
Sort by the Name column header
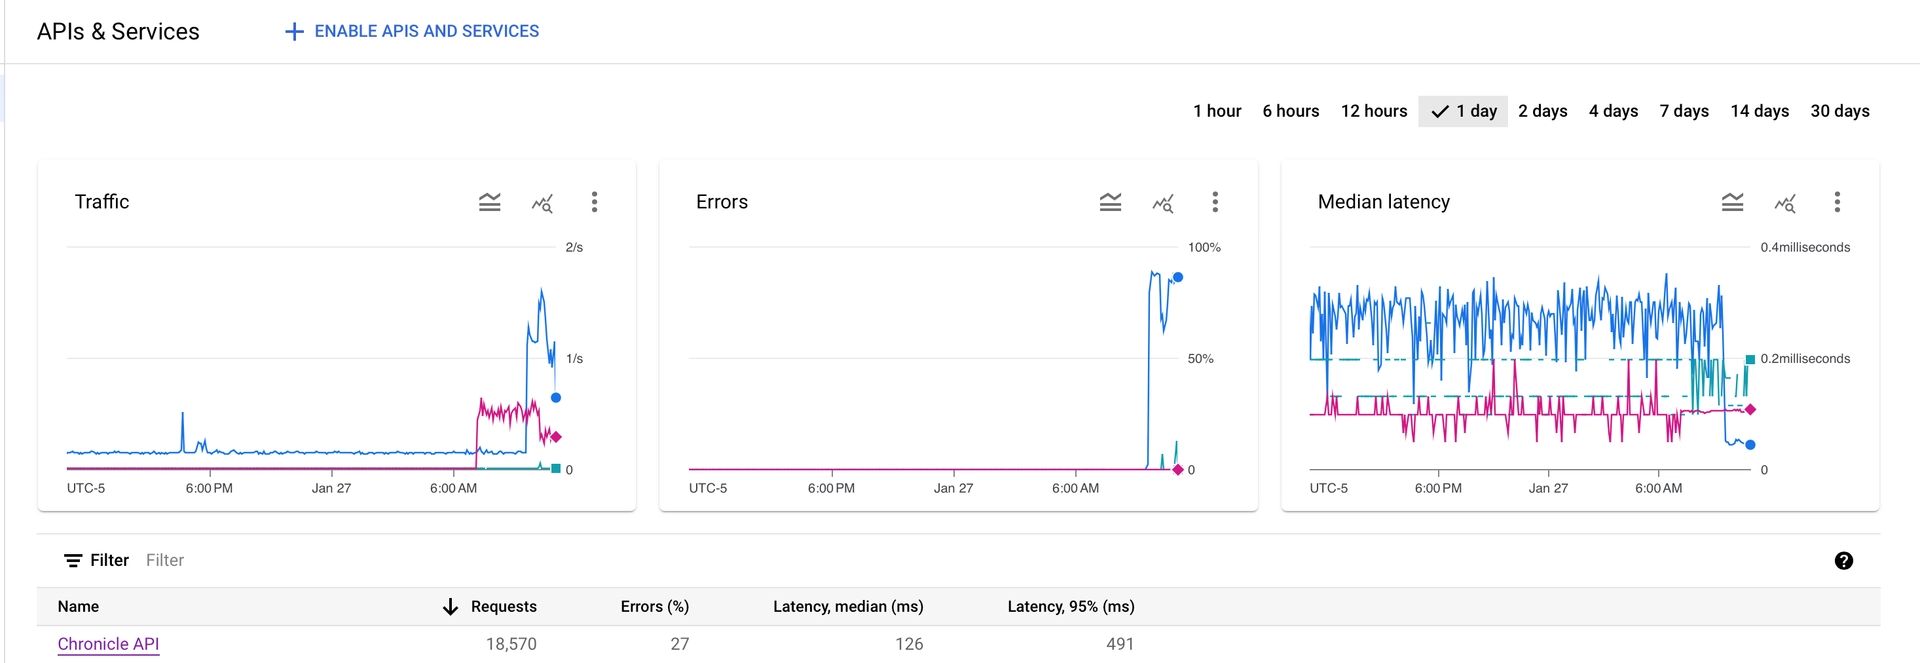coord(78,607)
